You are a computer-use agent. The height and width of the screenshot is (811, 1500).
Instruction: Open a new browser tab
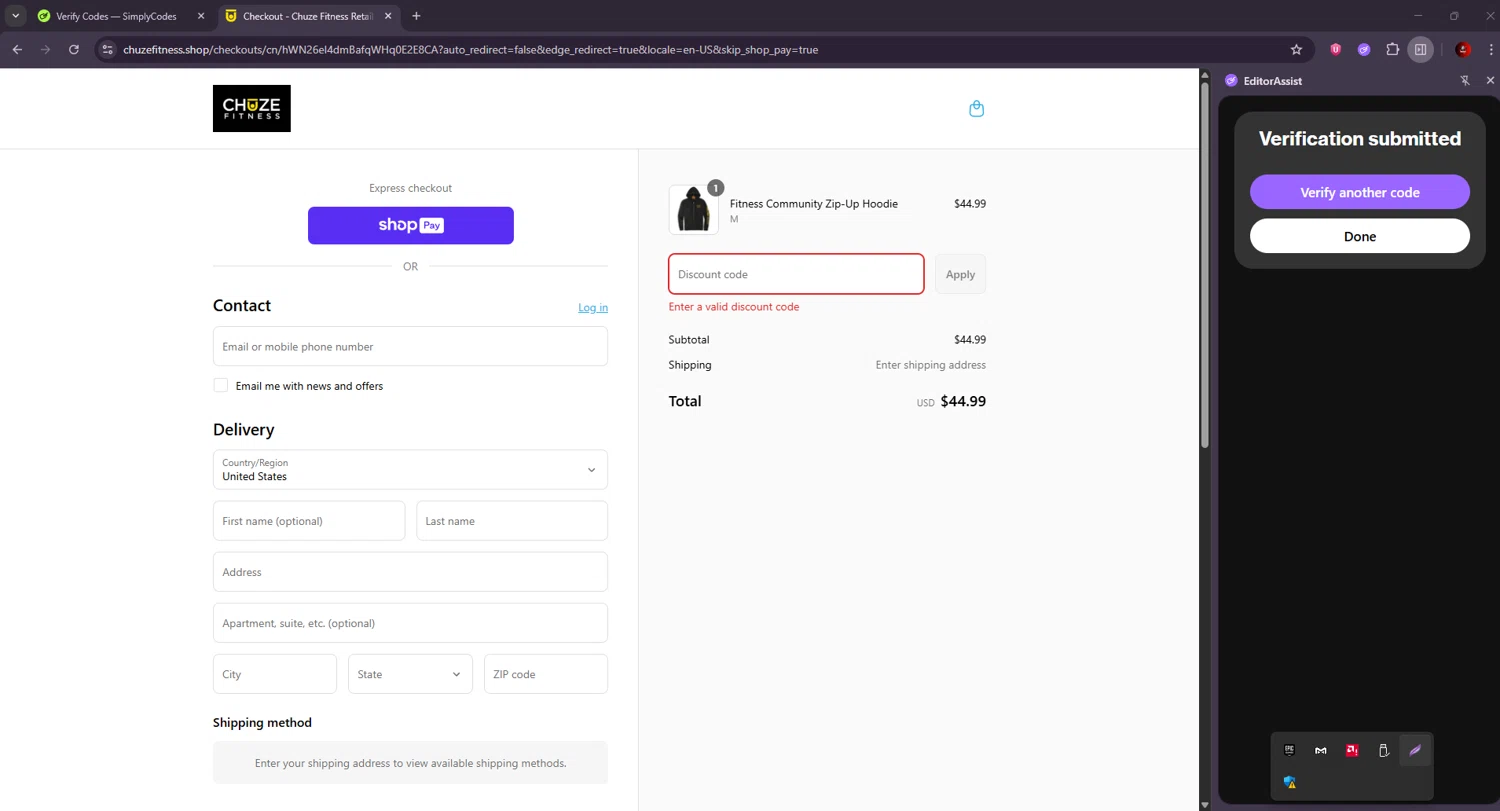point(416,16)
